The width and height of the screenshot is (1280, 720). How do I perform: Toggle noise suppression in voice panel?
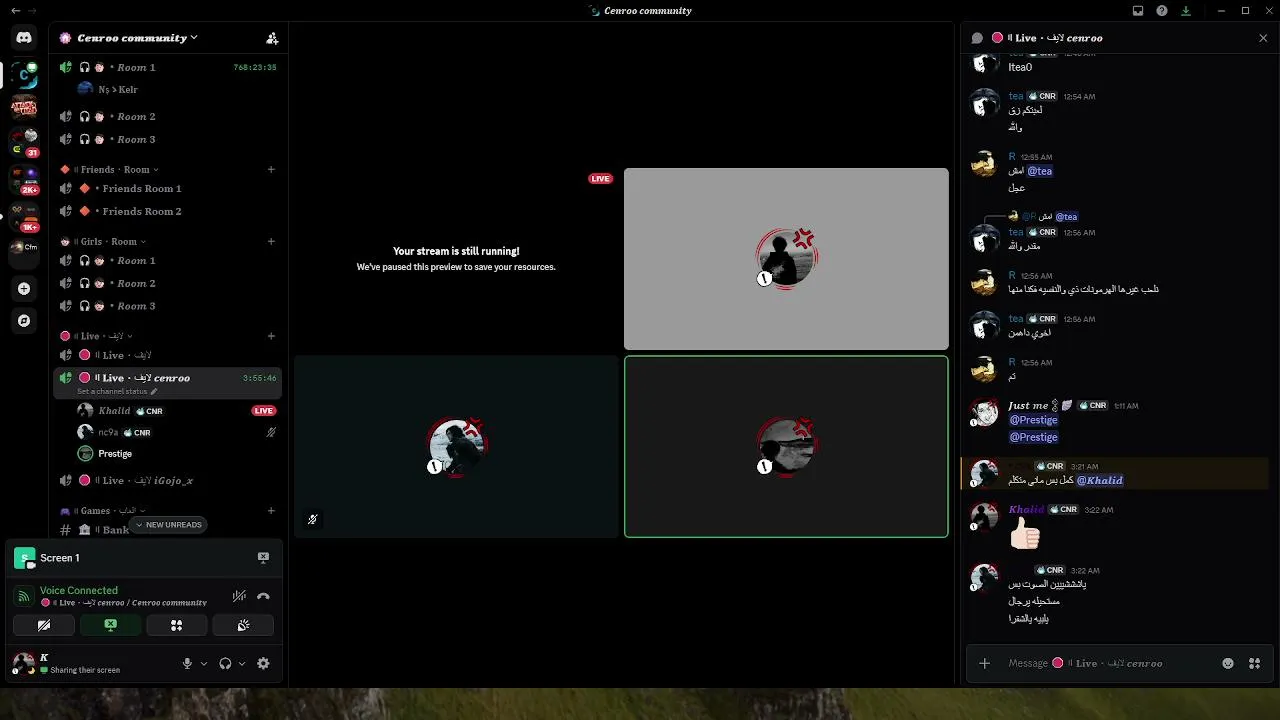click(x=239, y=596)
